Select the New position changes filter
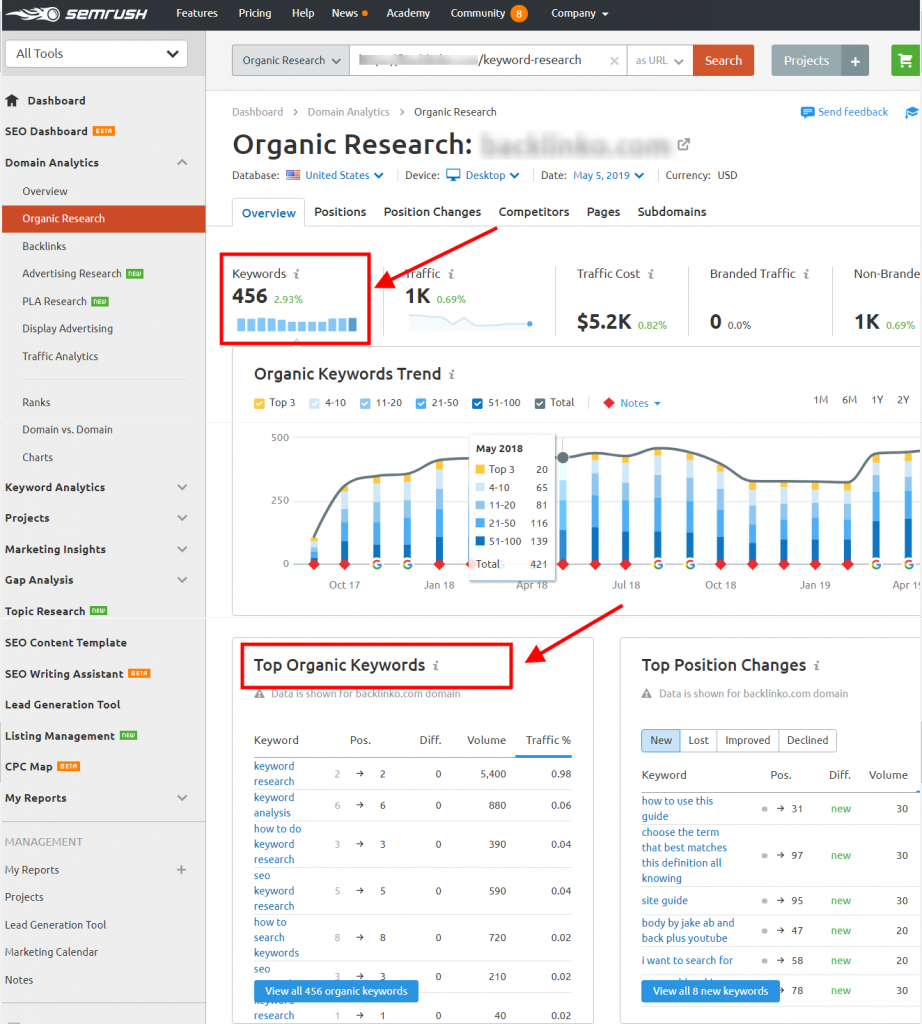Viewport: 922px width, 1024px height. [x=661, y=741]
